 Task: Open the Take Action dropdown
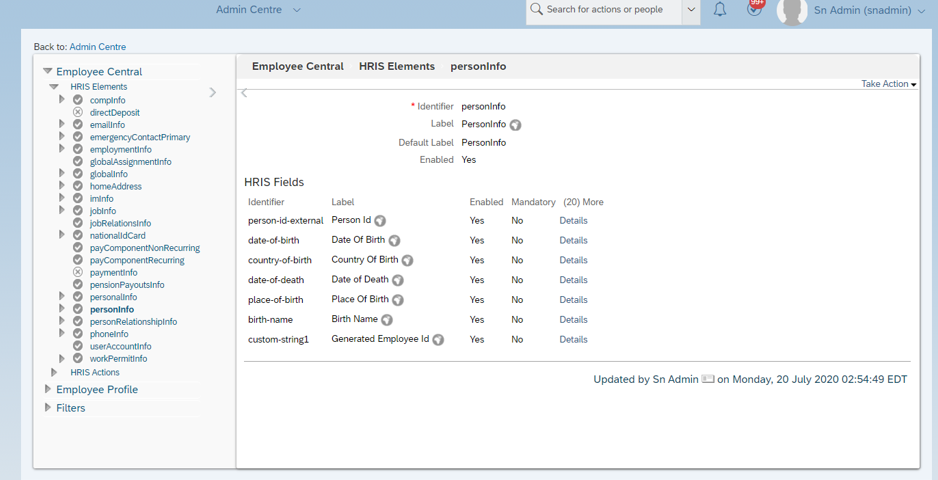coord(889,84)
